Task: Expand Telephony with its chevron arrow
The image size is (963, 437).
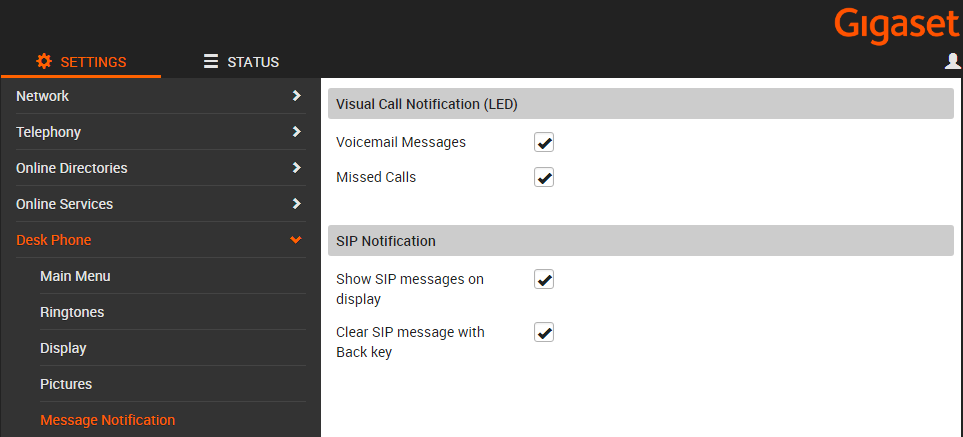Action: pos(297,131)
